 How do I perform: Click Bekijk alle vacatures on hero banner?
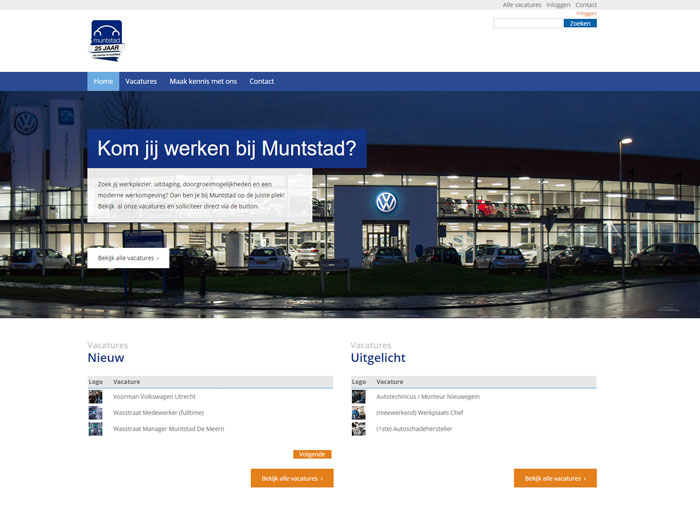coord(128,258)
